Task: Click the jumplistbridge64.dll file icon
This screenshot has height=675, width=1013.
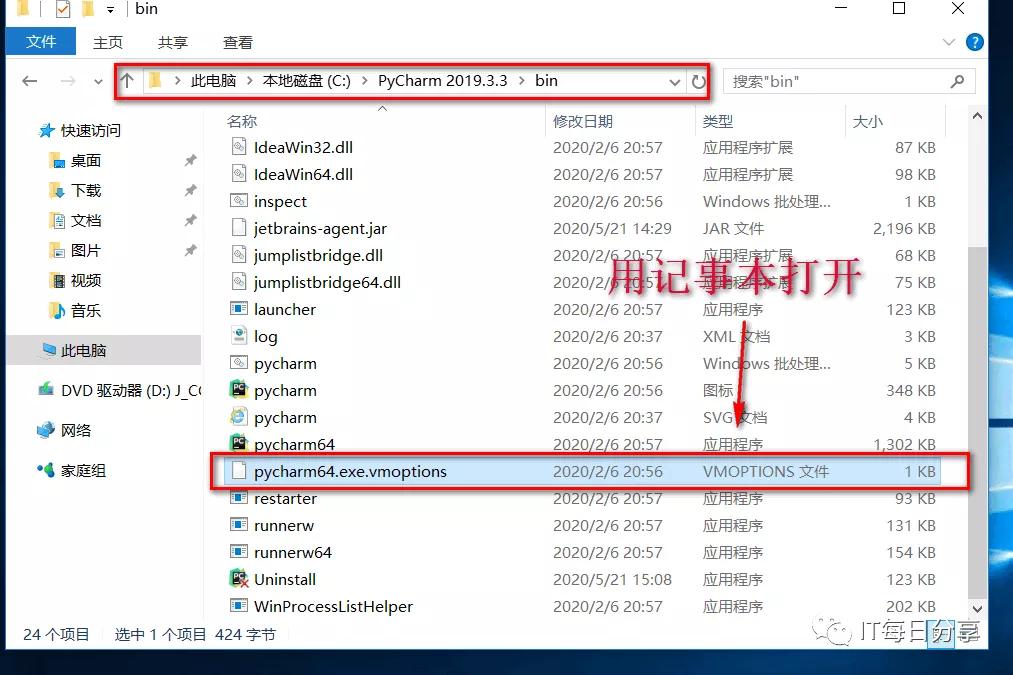Action: [x=239, y=282]
